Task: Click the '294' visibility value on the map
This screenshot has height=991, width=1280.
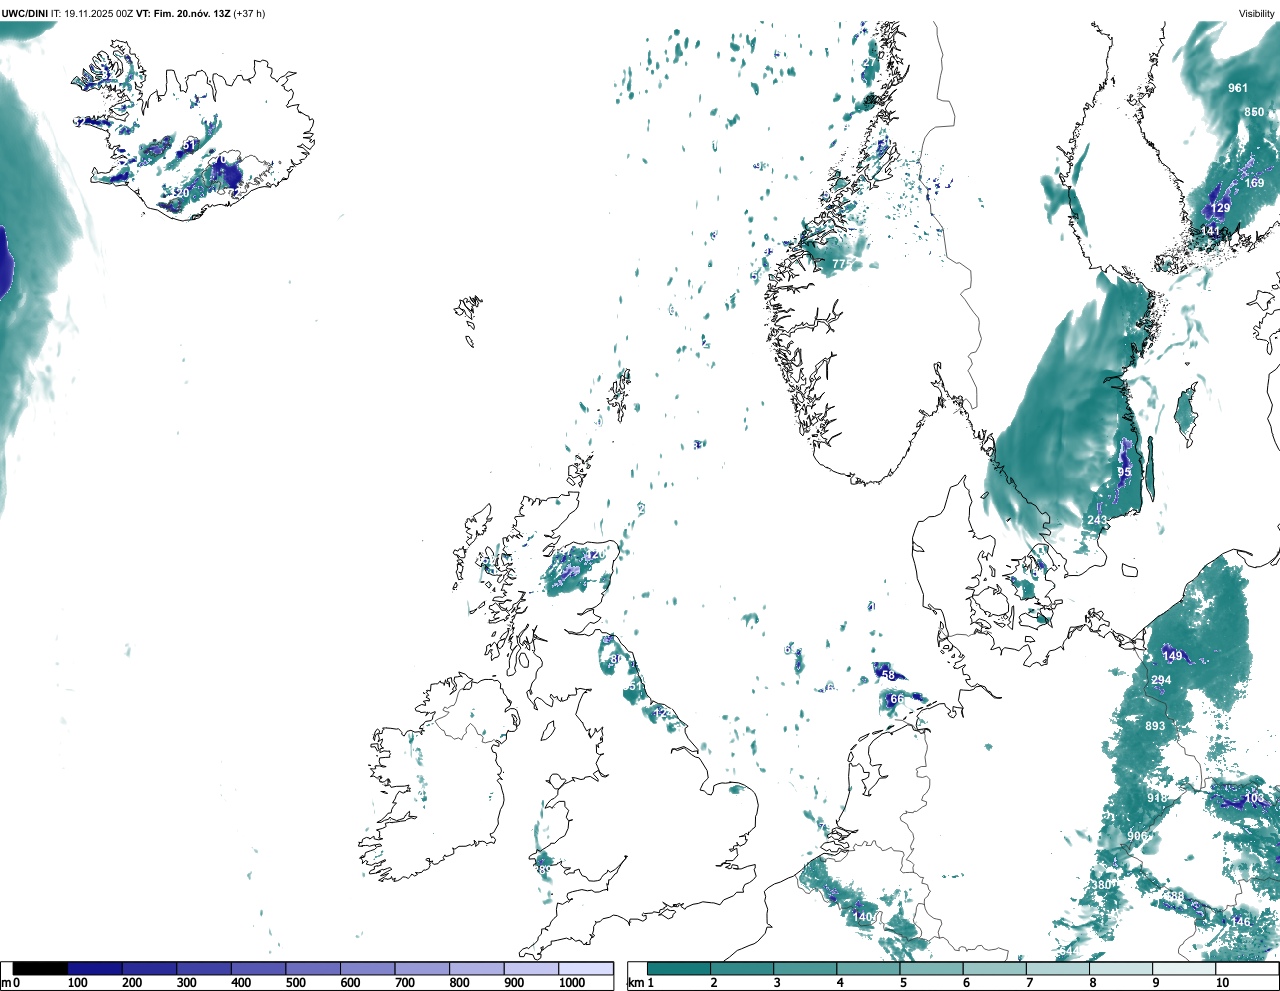Action: pyautogui.click(x=1161, y=680)
